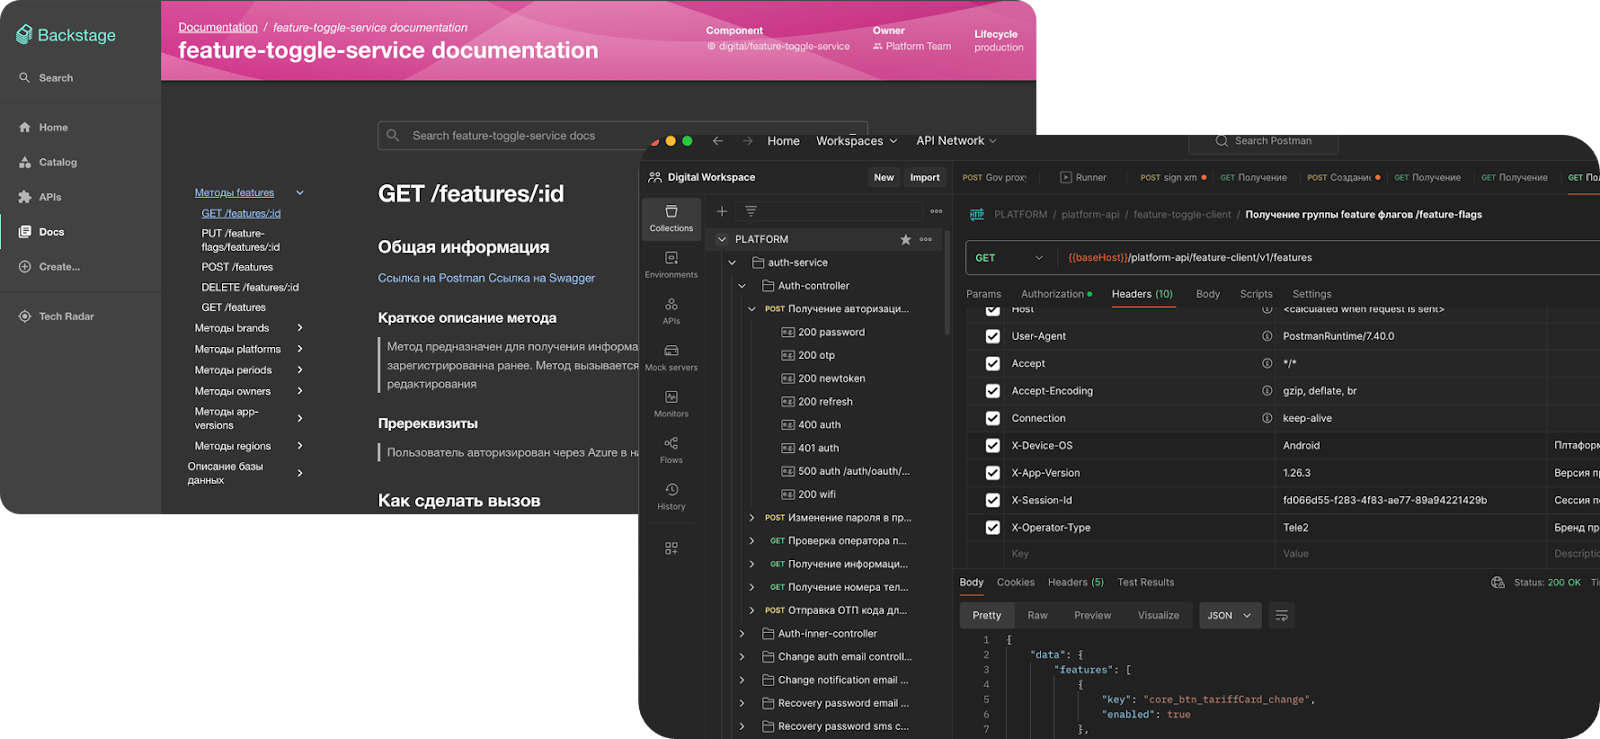Image resolution: width=1600 pixels, height=739 pixels.
Task: Switch to the request Body tab
Action: pos(1208,294)
